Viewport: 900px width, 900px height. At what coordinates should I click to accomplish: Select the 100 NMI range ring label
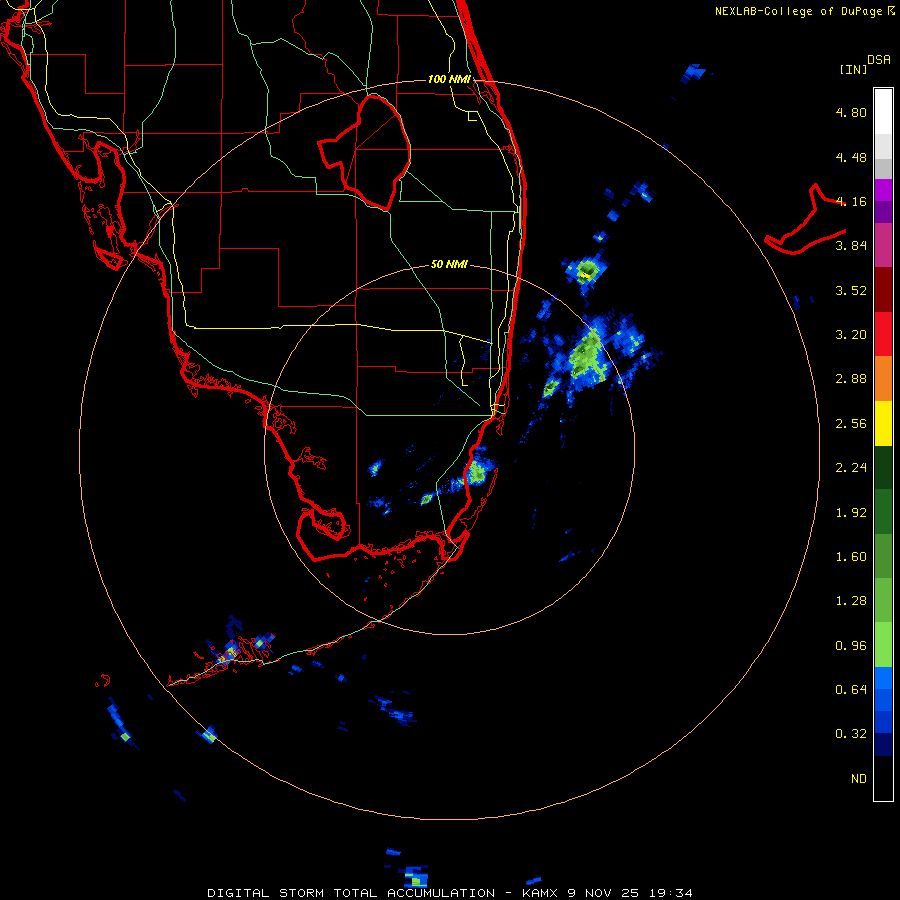pos(449,79)
